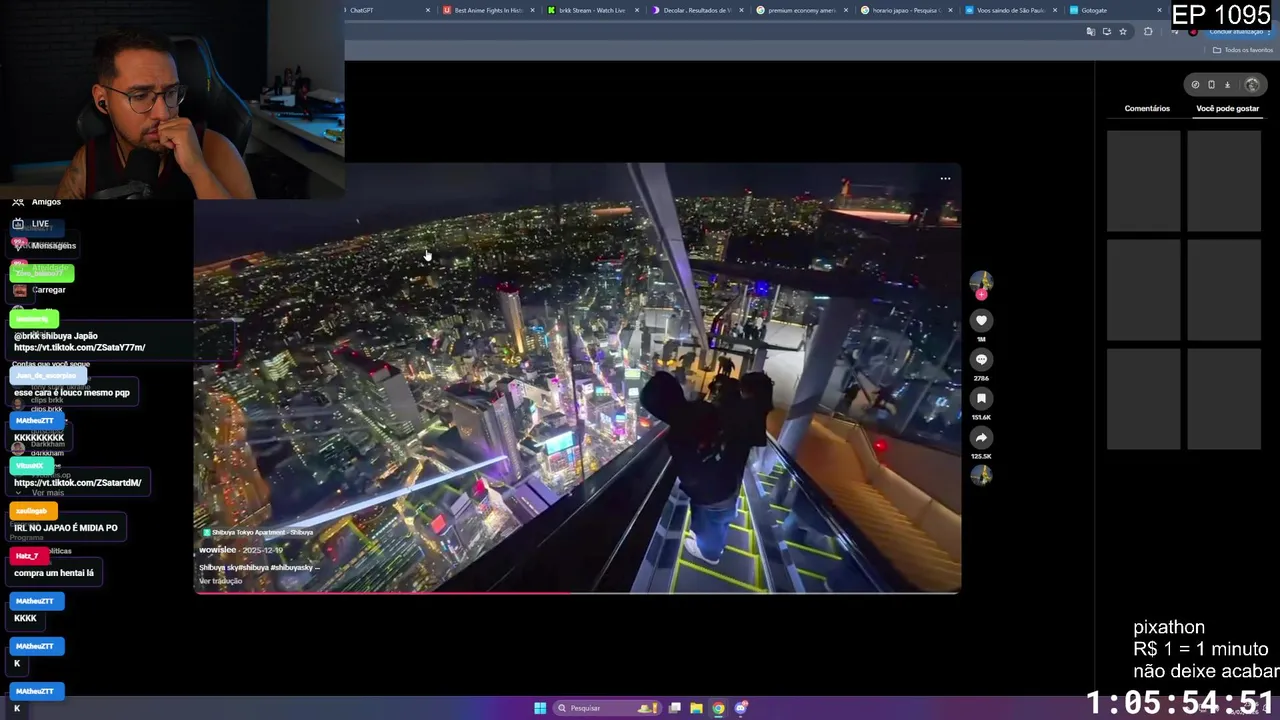The width and height of the screenshot is (1280, 720).
Task: Switch to premium economy american tab
Action: [x=801, y=10]
